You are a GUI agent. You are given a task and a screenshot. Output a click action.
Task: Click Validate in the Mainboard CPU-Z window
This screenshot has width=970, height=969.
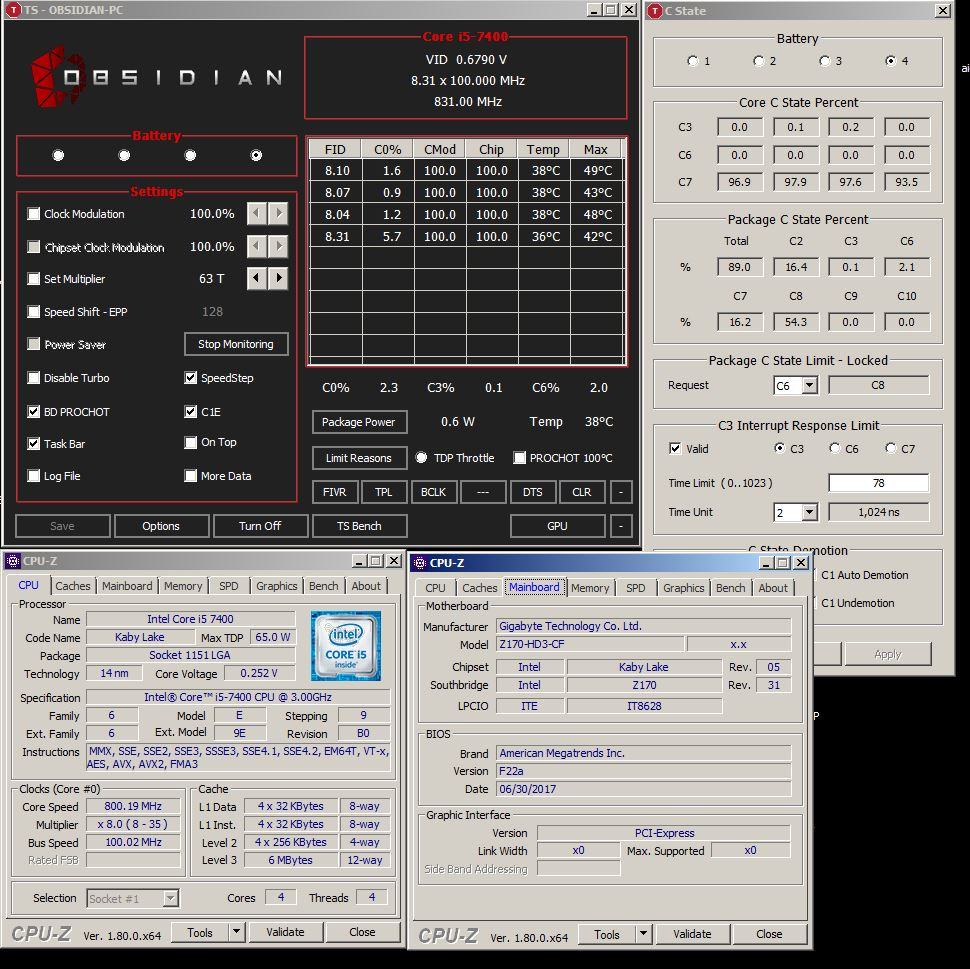point(692,934)
